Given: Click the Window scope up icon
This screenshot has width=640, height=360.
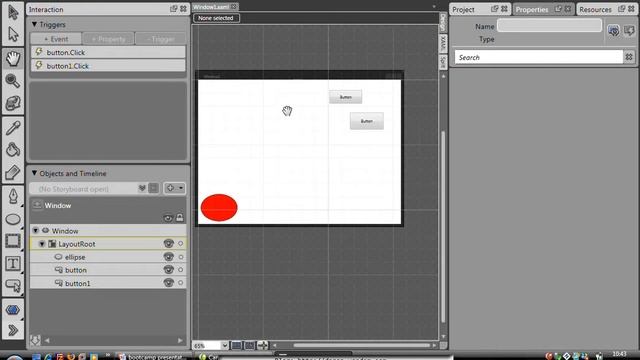Looking at the screenshot, I should pyautogui.click(x=37, y=205).
